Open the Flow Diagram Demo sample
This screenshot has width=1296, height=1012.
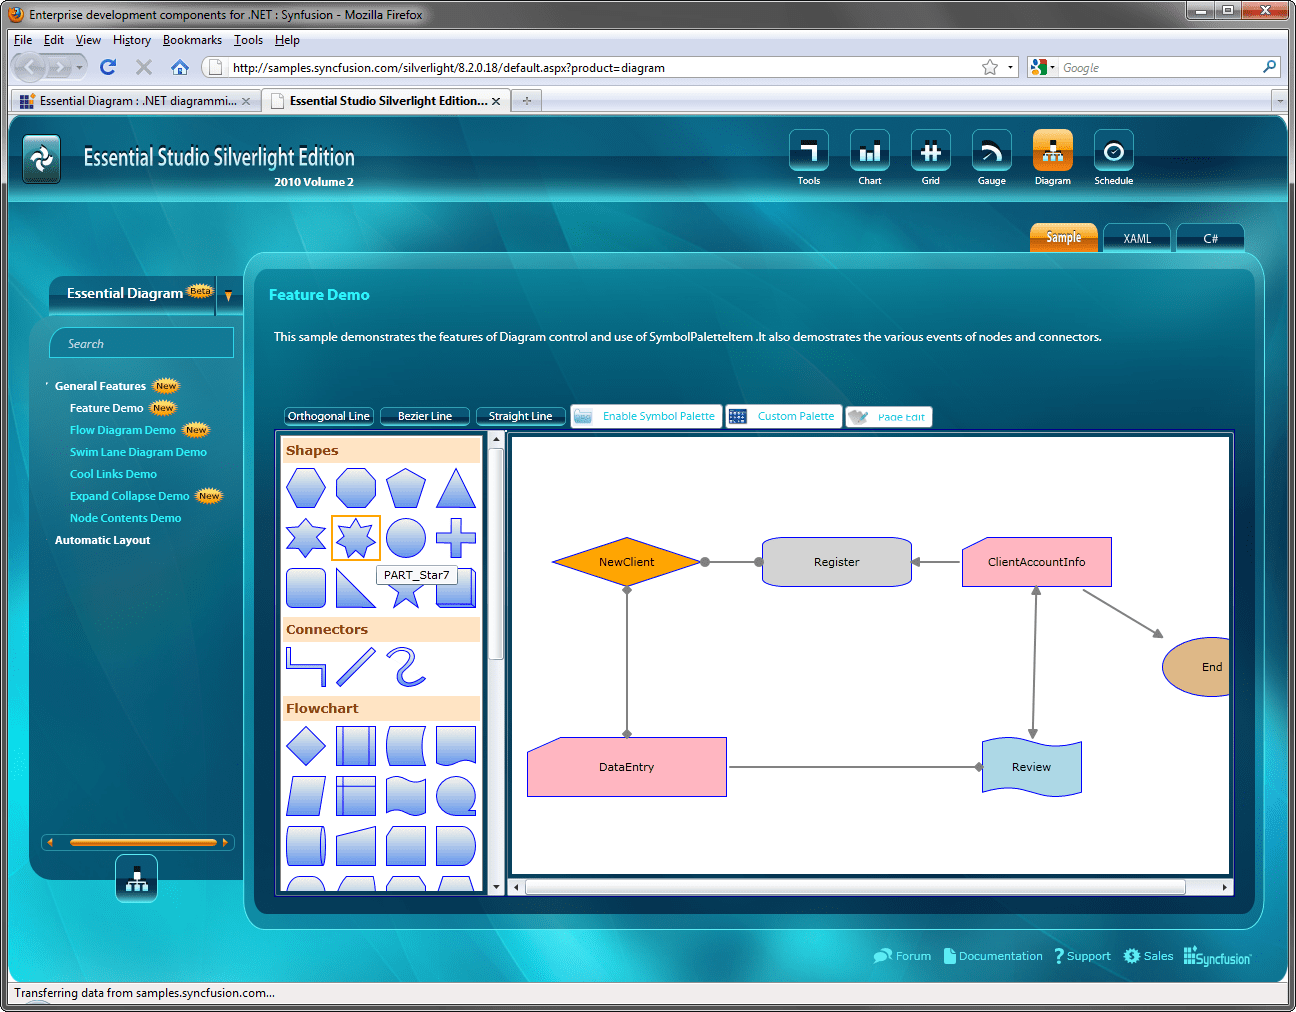point(122,430)
